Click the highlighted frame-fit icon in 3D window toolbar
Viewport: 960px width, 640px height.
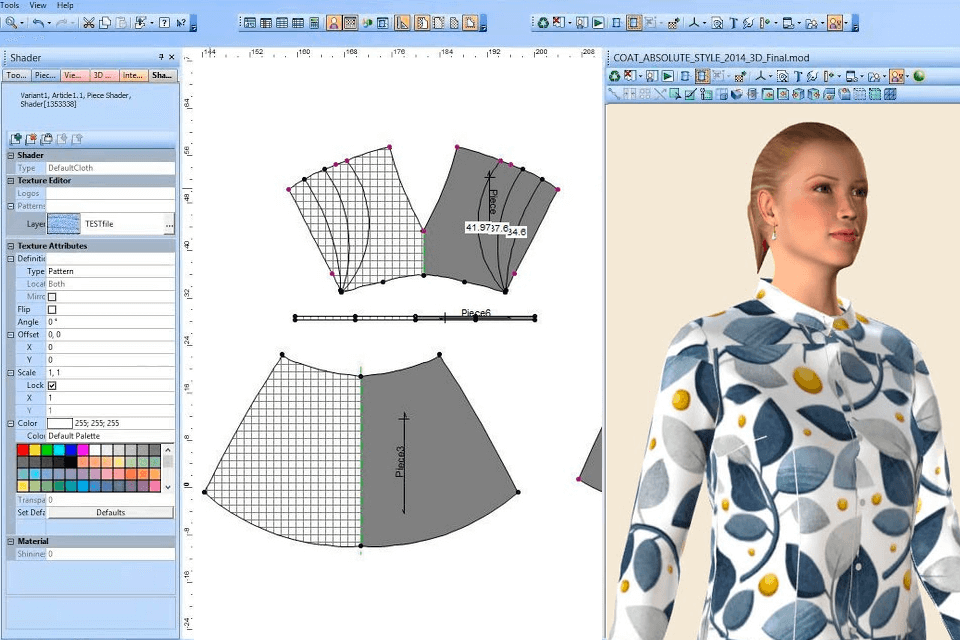702,76
